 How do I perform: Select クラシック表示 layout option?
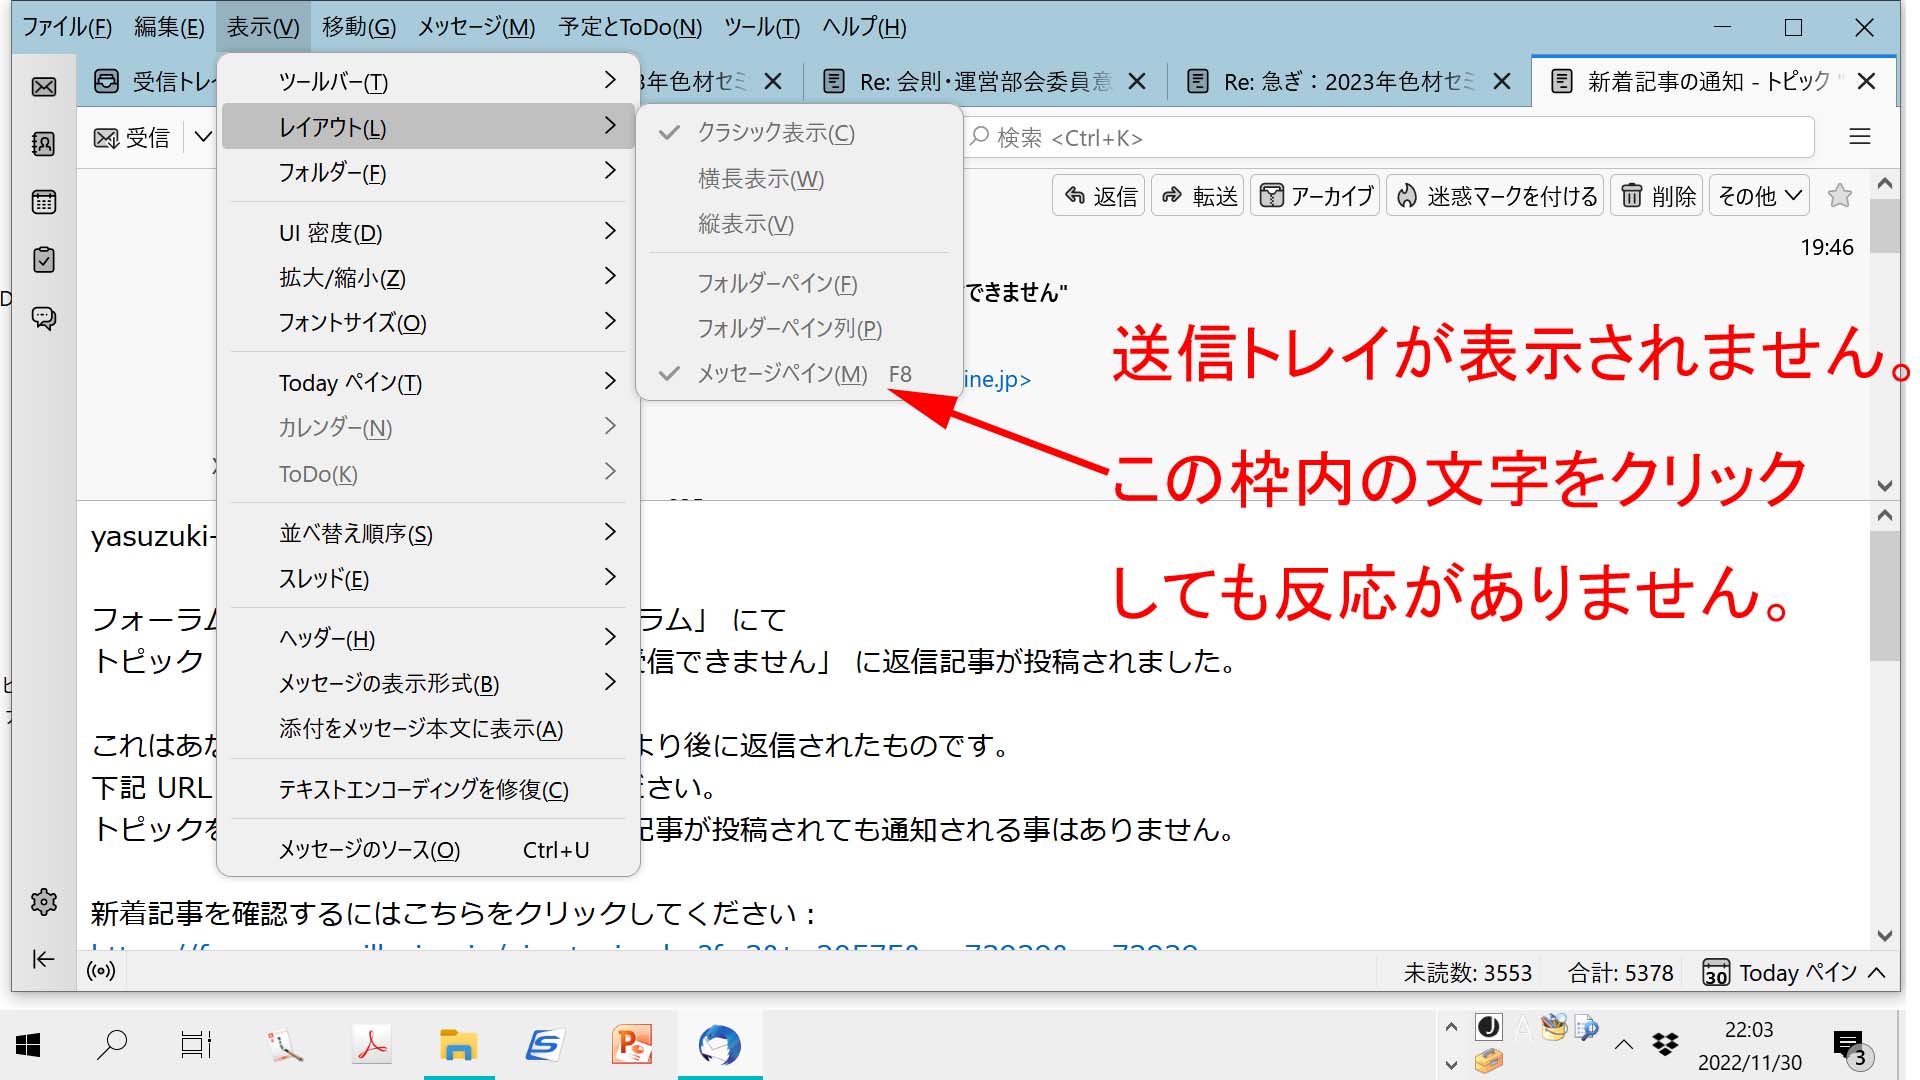coord(775,133)
